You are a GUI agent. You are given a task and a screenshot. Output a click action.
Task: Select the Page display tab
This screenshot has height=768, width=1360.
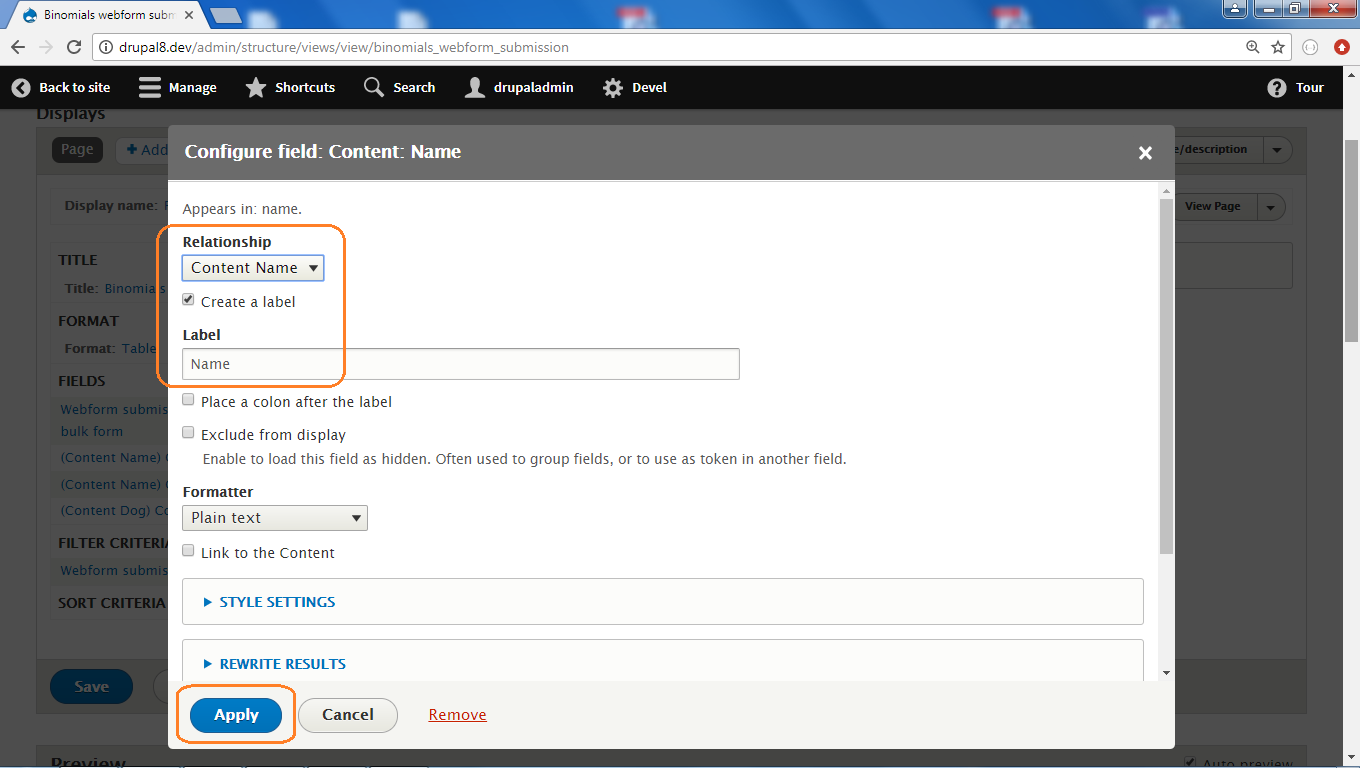click(77, 149)
